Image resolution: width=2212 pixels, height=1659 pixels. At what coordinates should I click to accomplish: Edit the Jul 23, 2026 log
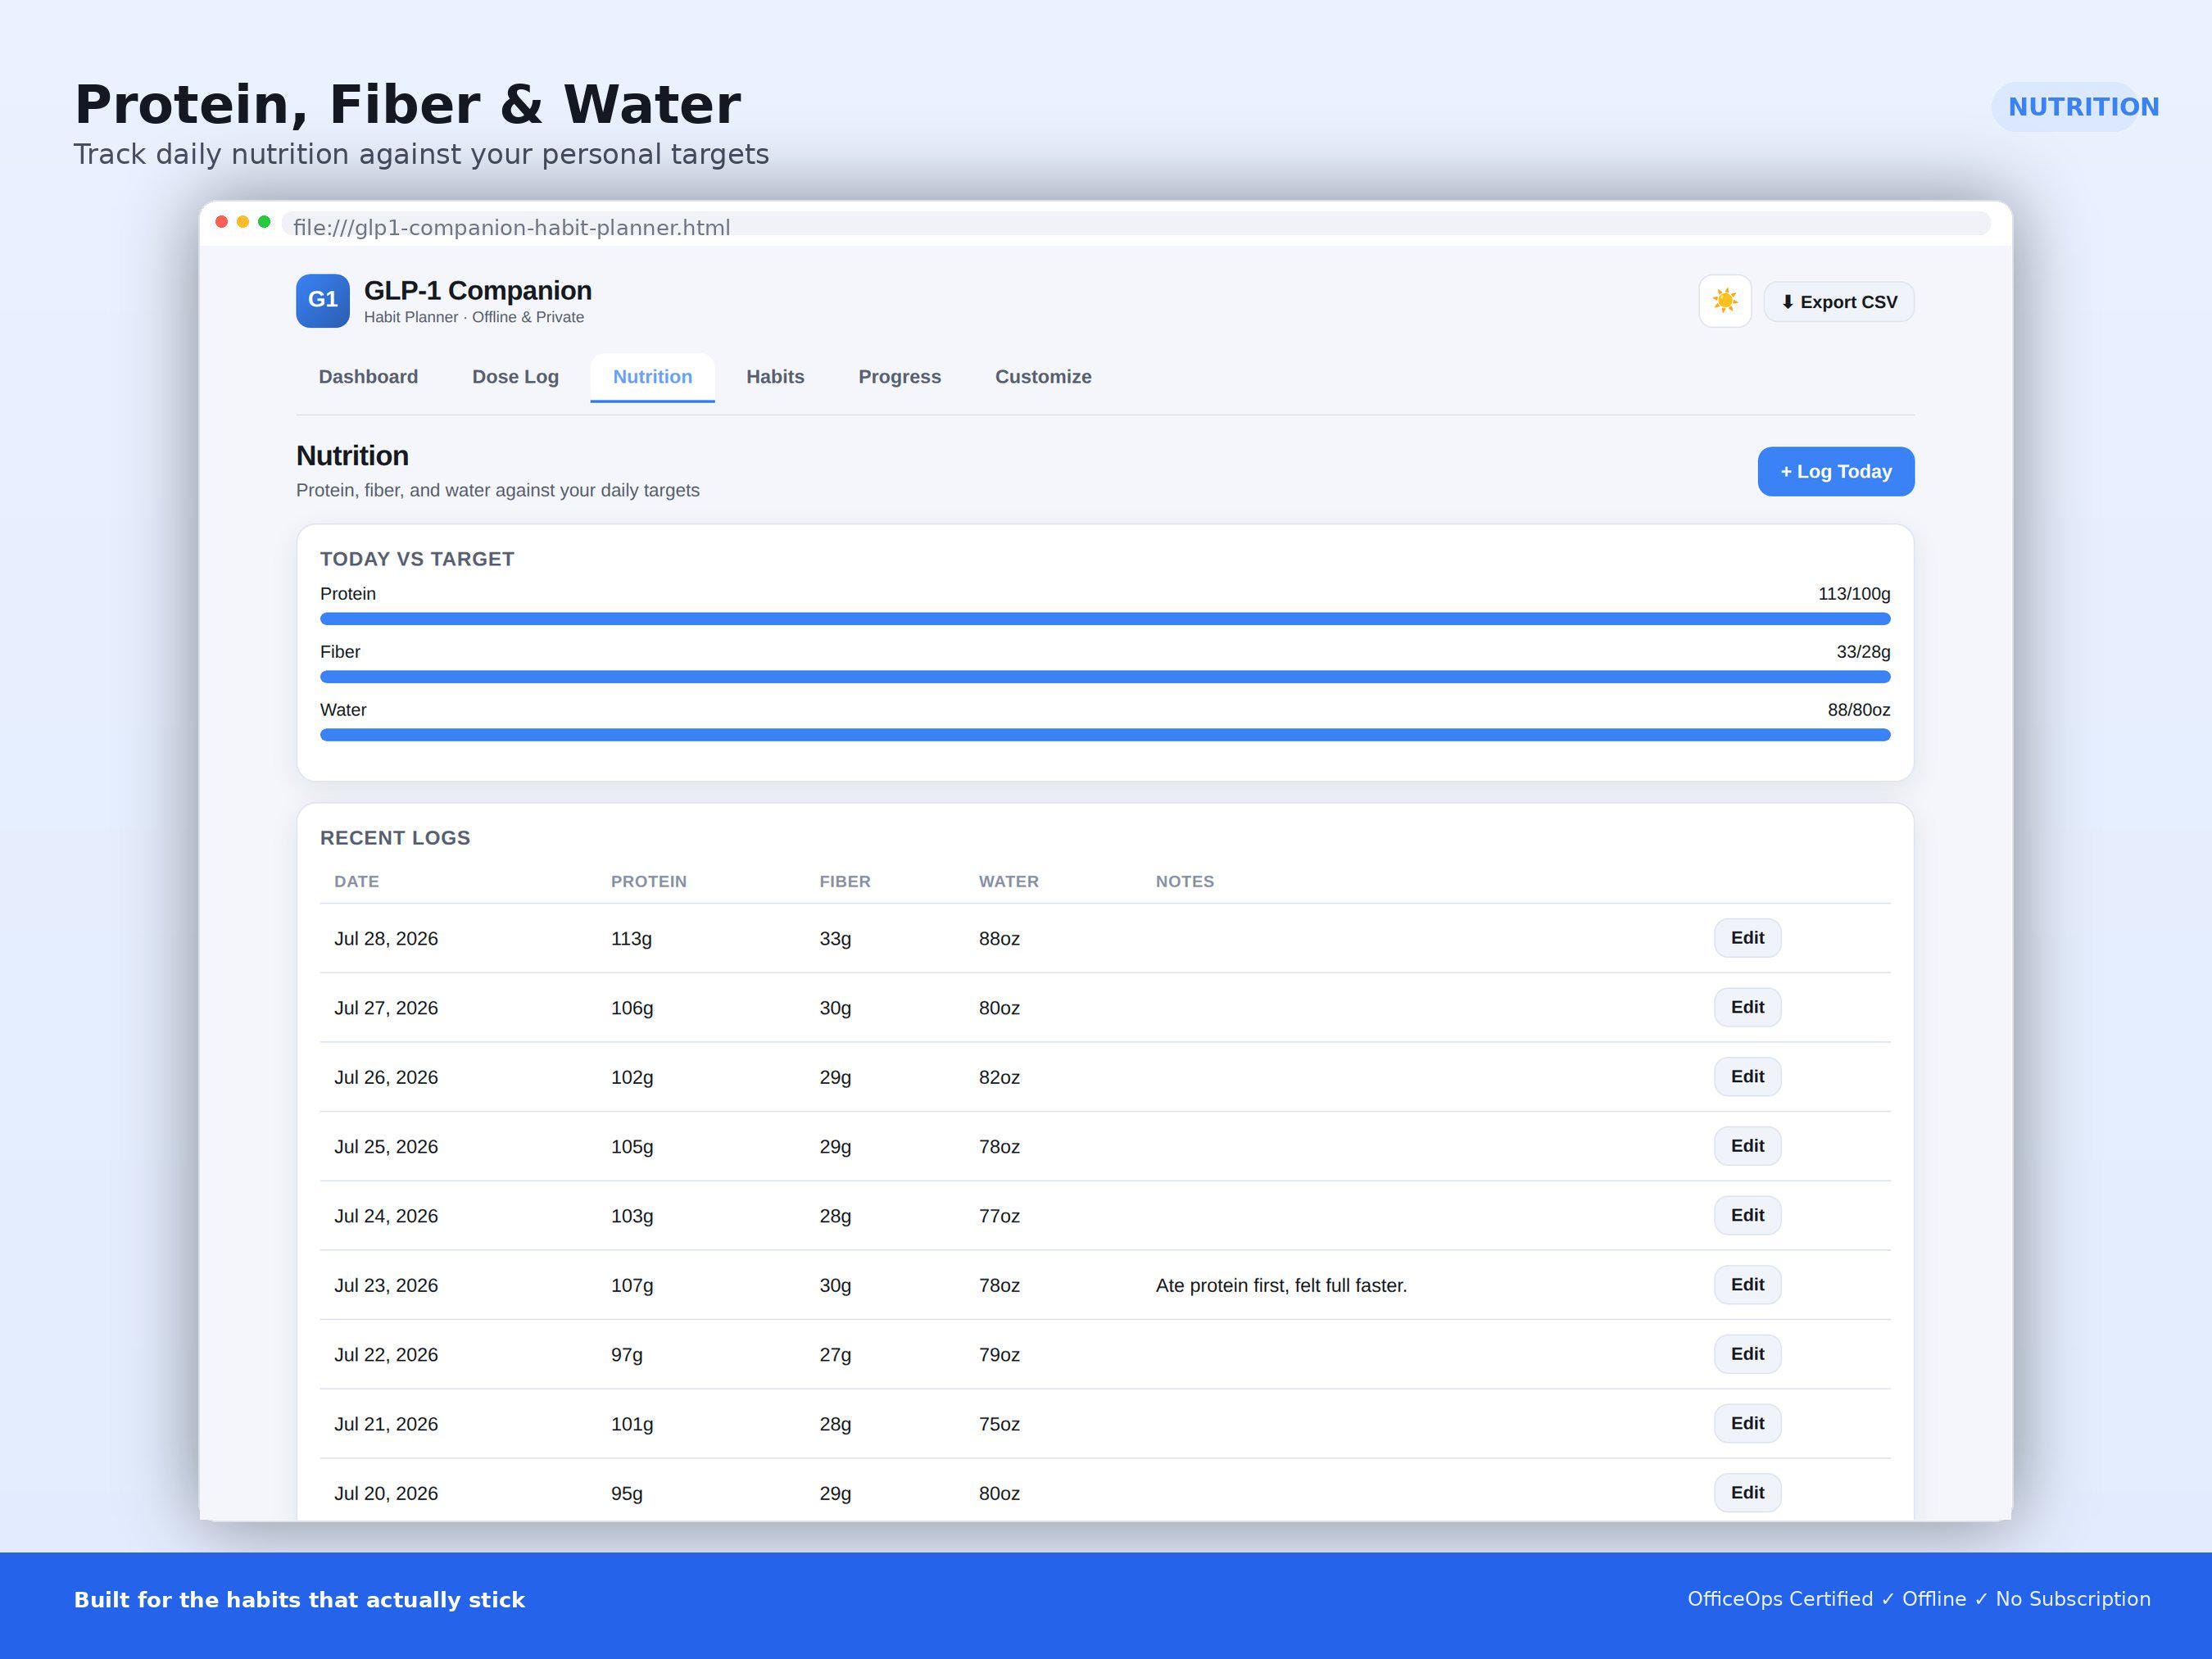tap(1747, 1284)
